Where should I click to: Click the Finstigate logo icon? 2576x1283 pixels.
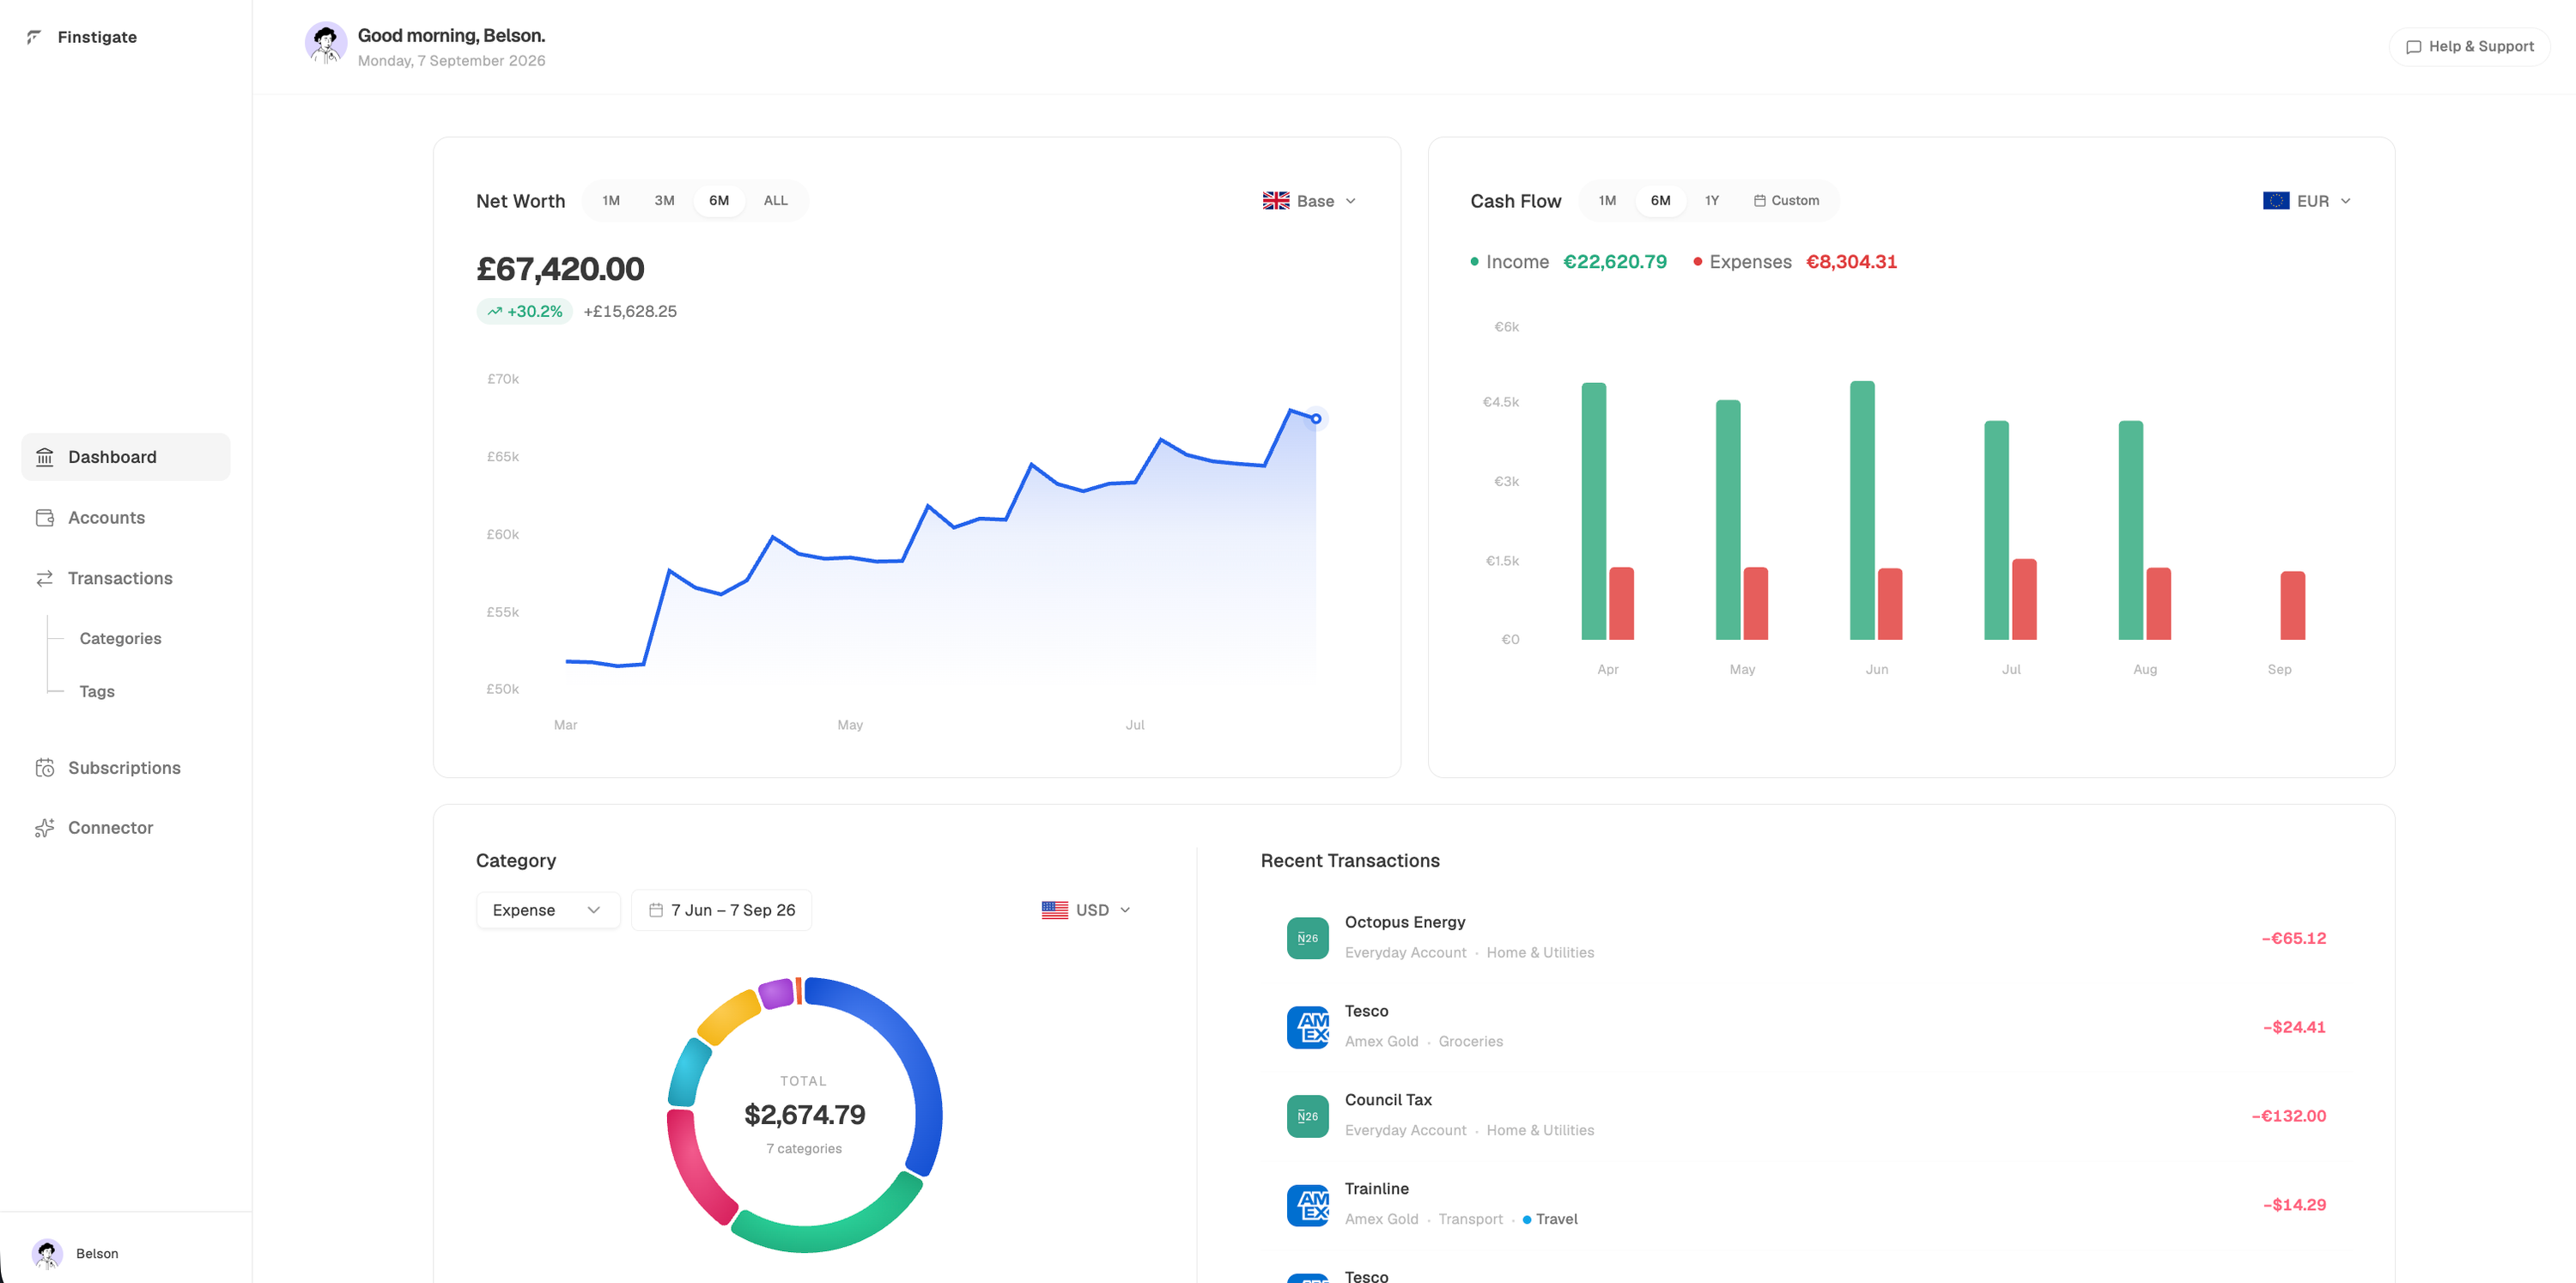(x=34, y=37)
